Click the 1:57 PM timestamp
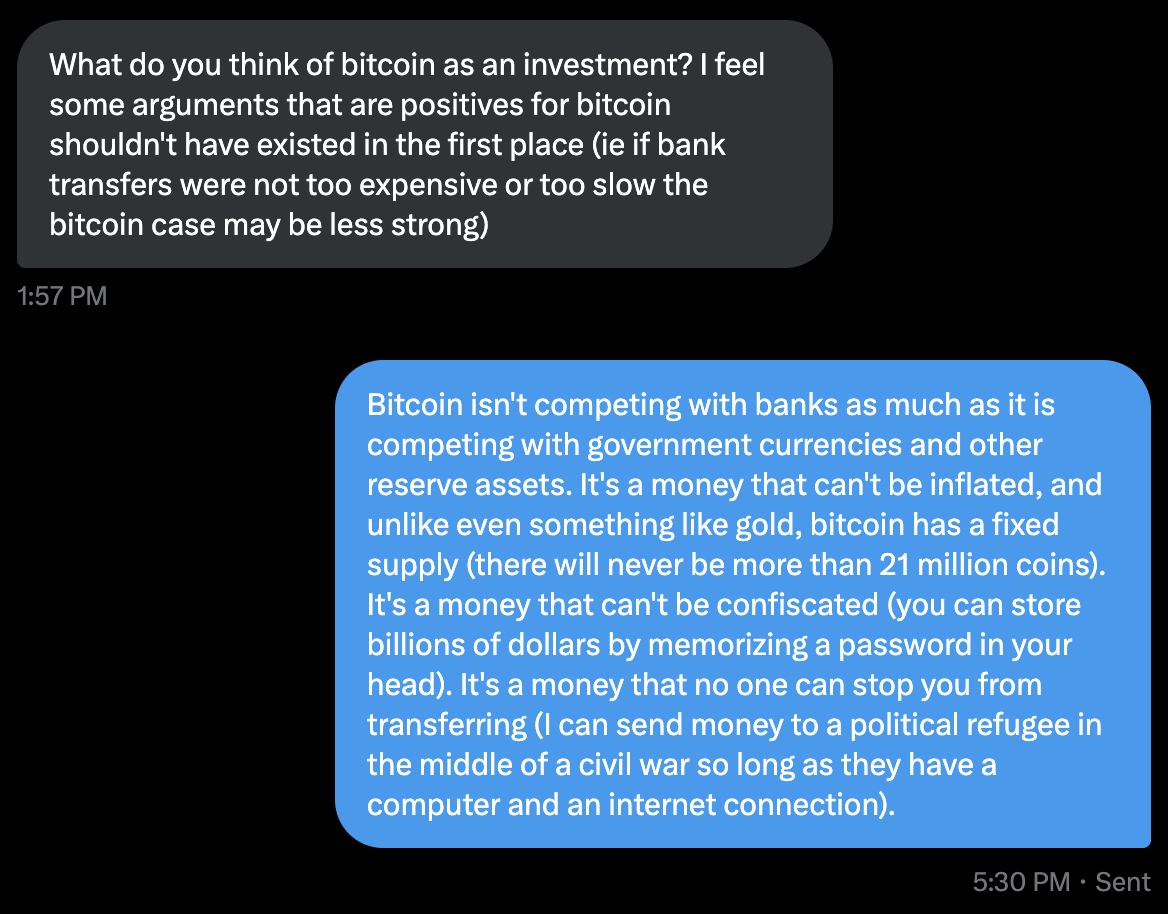Image resolution: width=1168 pixels, height=914 pixels. click(x=62, y=296)
